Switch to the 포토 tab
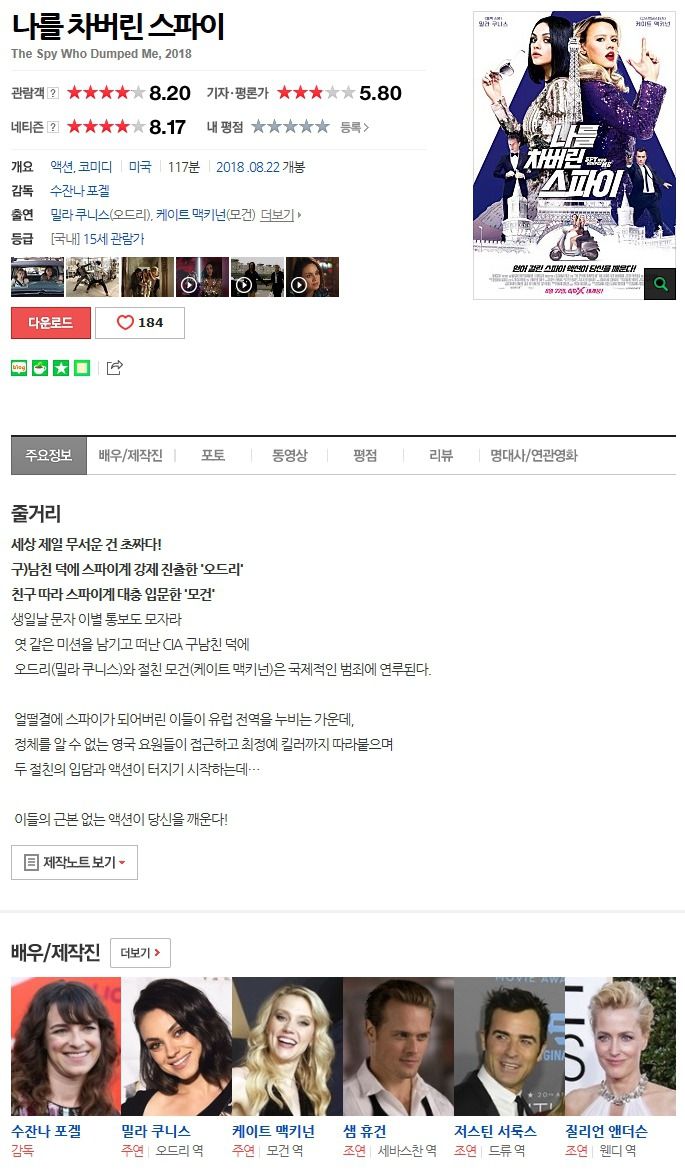Viewport: 685px width, 1170px height. pyautogui.click(x=213, y=455)
